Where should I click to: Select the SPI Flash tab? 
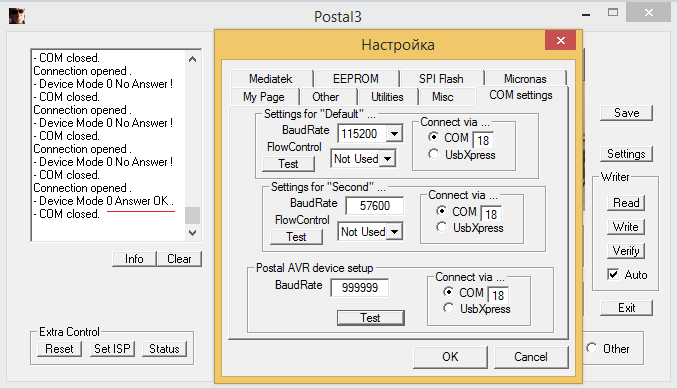(x=441, y=79)
